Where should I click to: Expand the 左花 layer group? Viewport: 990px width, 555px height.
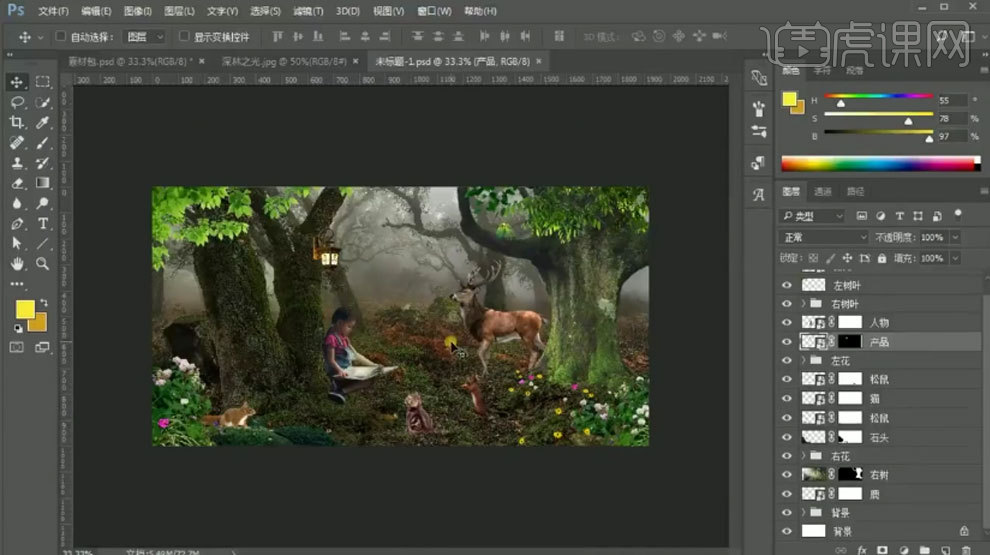[x=804, y=361]
